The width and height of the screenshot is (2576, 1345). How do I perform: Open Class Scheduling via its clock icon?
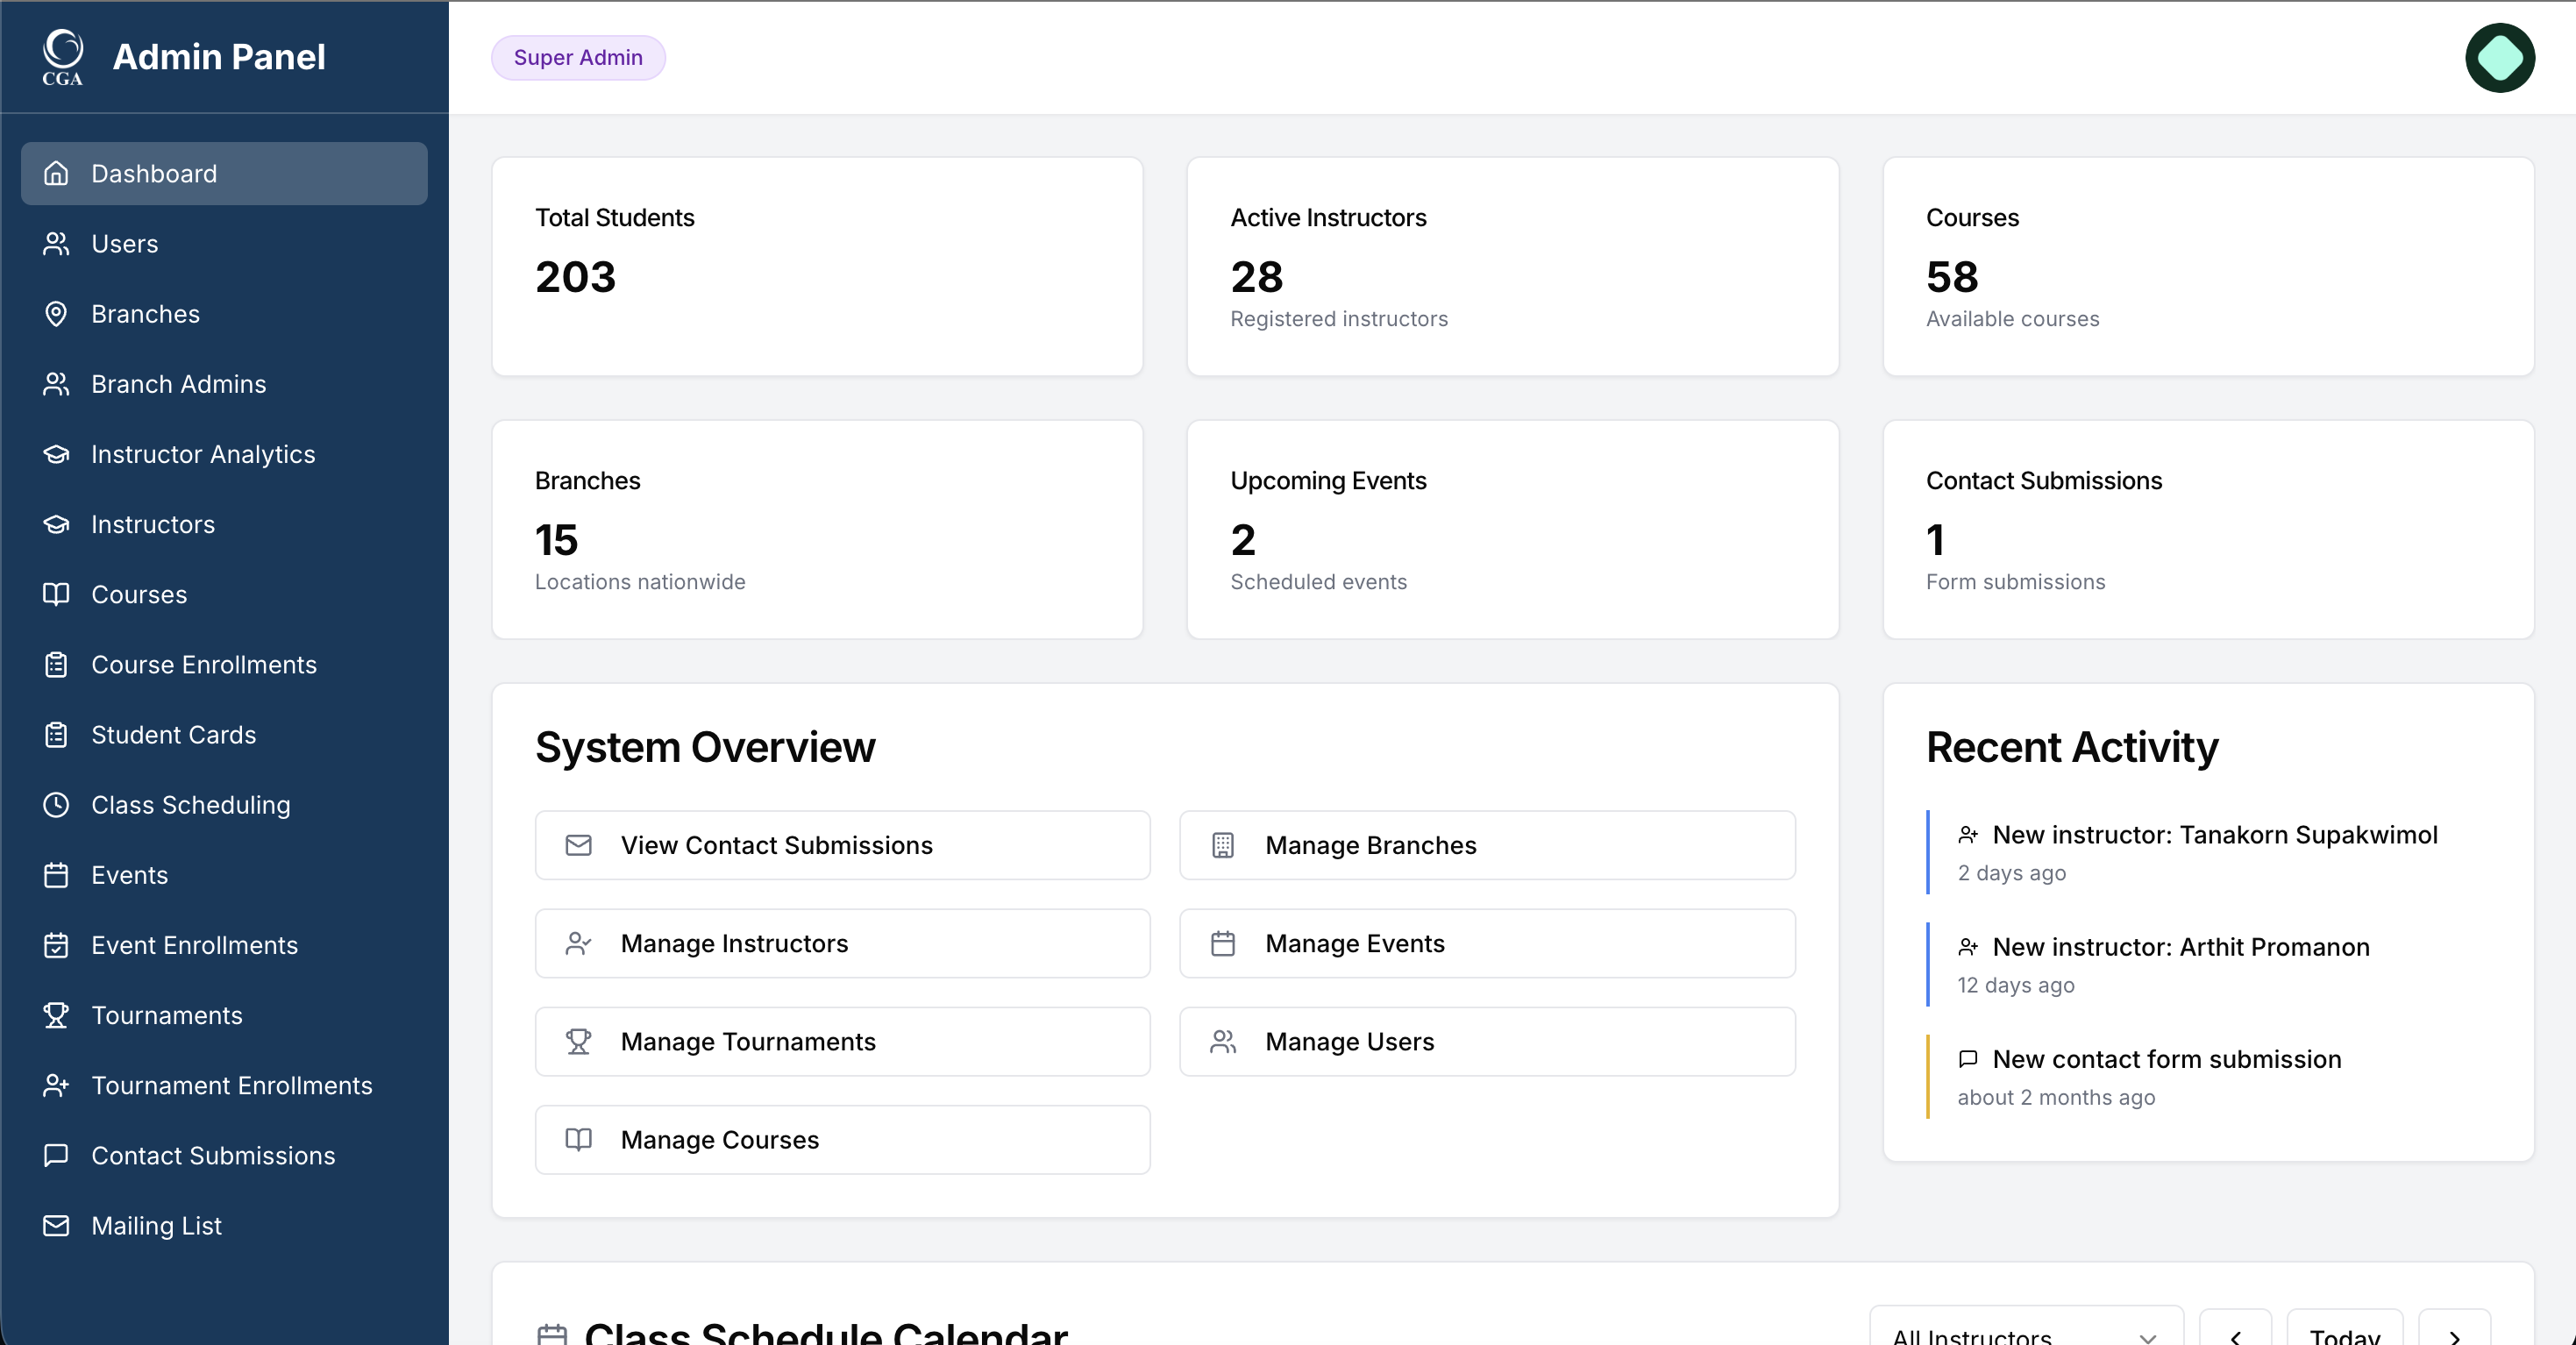tap(56, 805)
